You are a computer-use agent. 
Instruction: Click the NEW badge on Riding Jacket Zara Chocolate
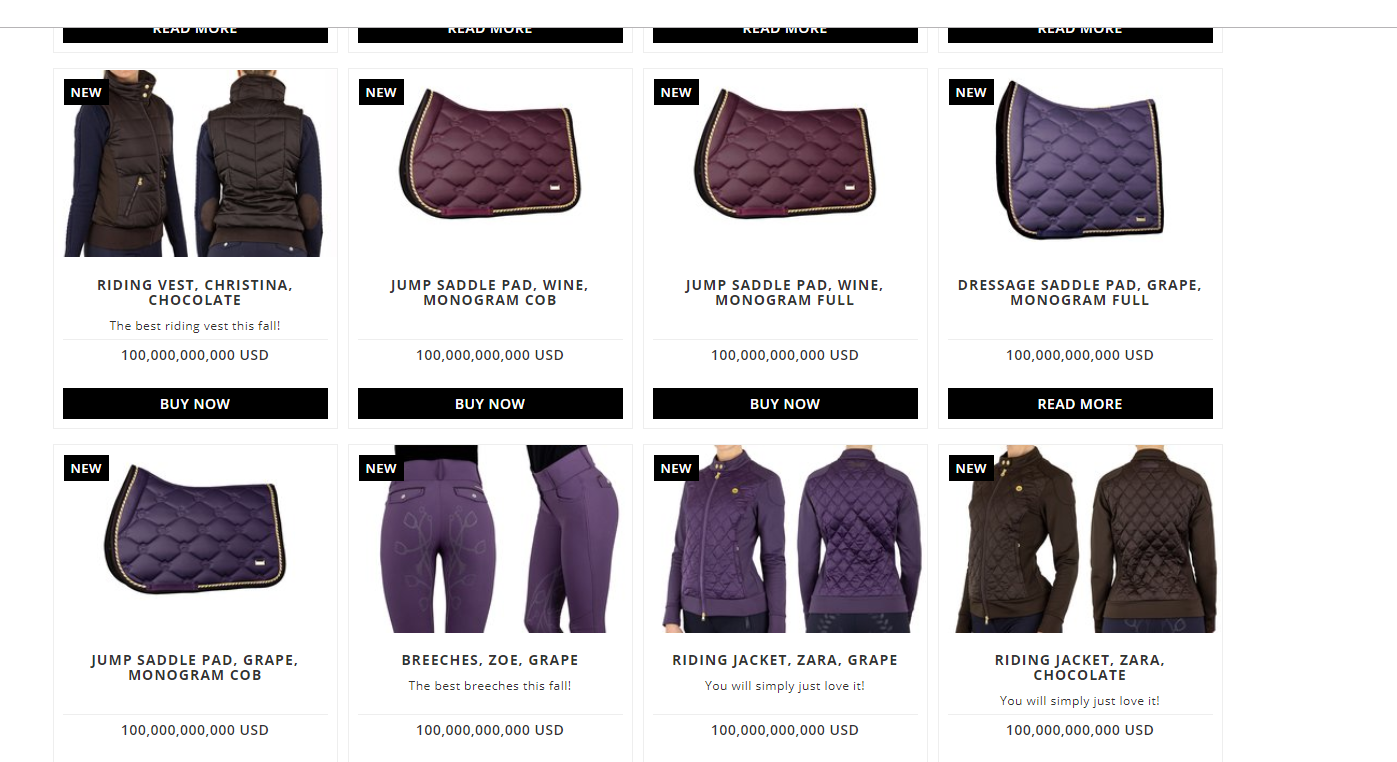click(x=971, y=468)
